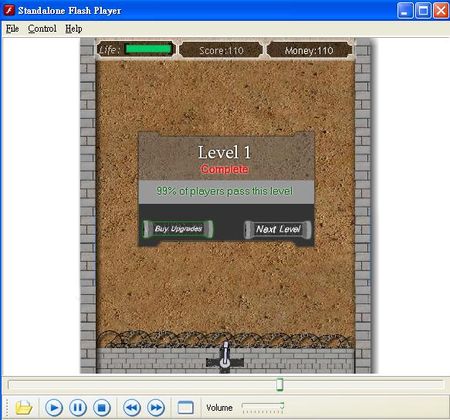
Task: Open the Help menu
Action: click(x=73, y=29)
